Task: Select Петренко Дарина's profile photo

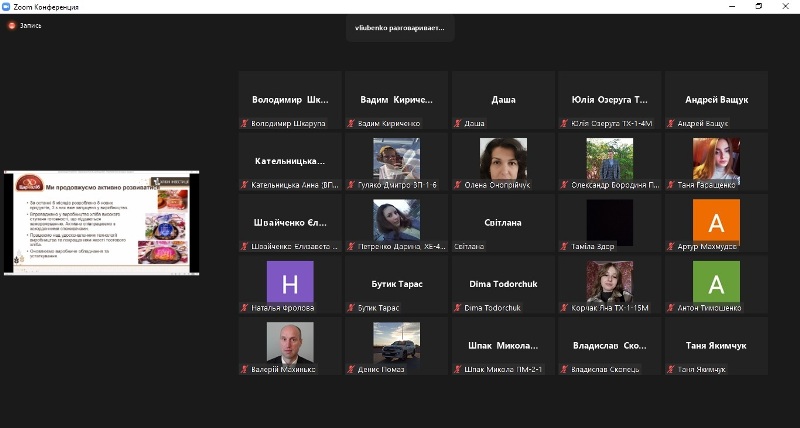Action: (x=396, y=220)
